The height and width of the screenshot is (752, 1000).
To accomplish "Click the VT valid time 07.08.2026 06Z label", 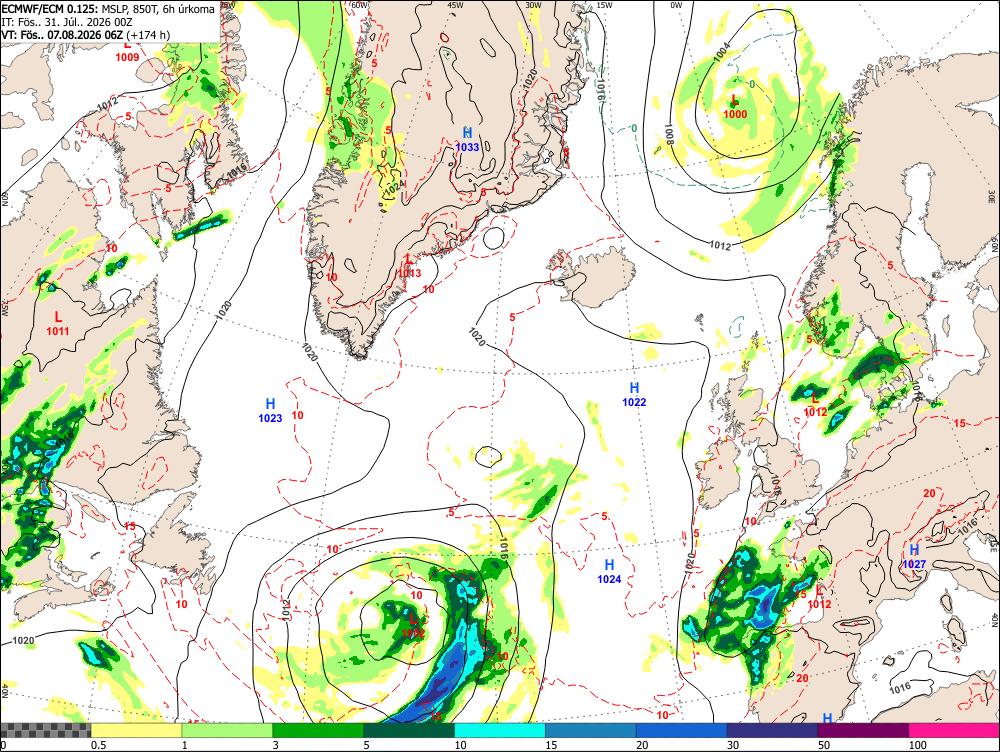I will pyautogui.click(x=85, y=34).
